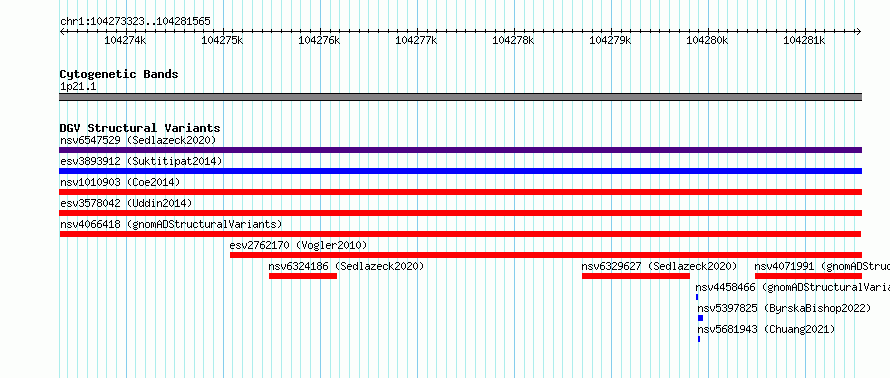Click the 104274k ruler label
This screenshot has height=378, width=890.
point(125,40)
